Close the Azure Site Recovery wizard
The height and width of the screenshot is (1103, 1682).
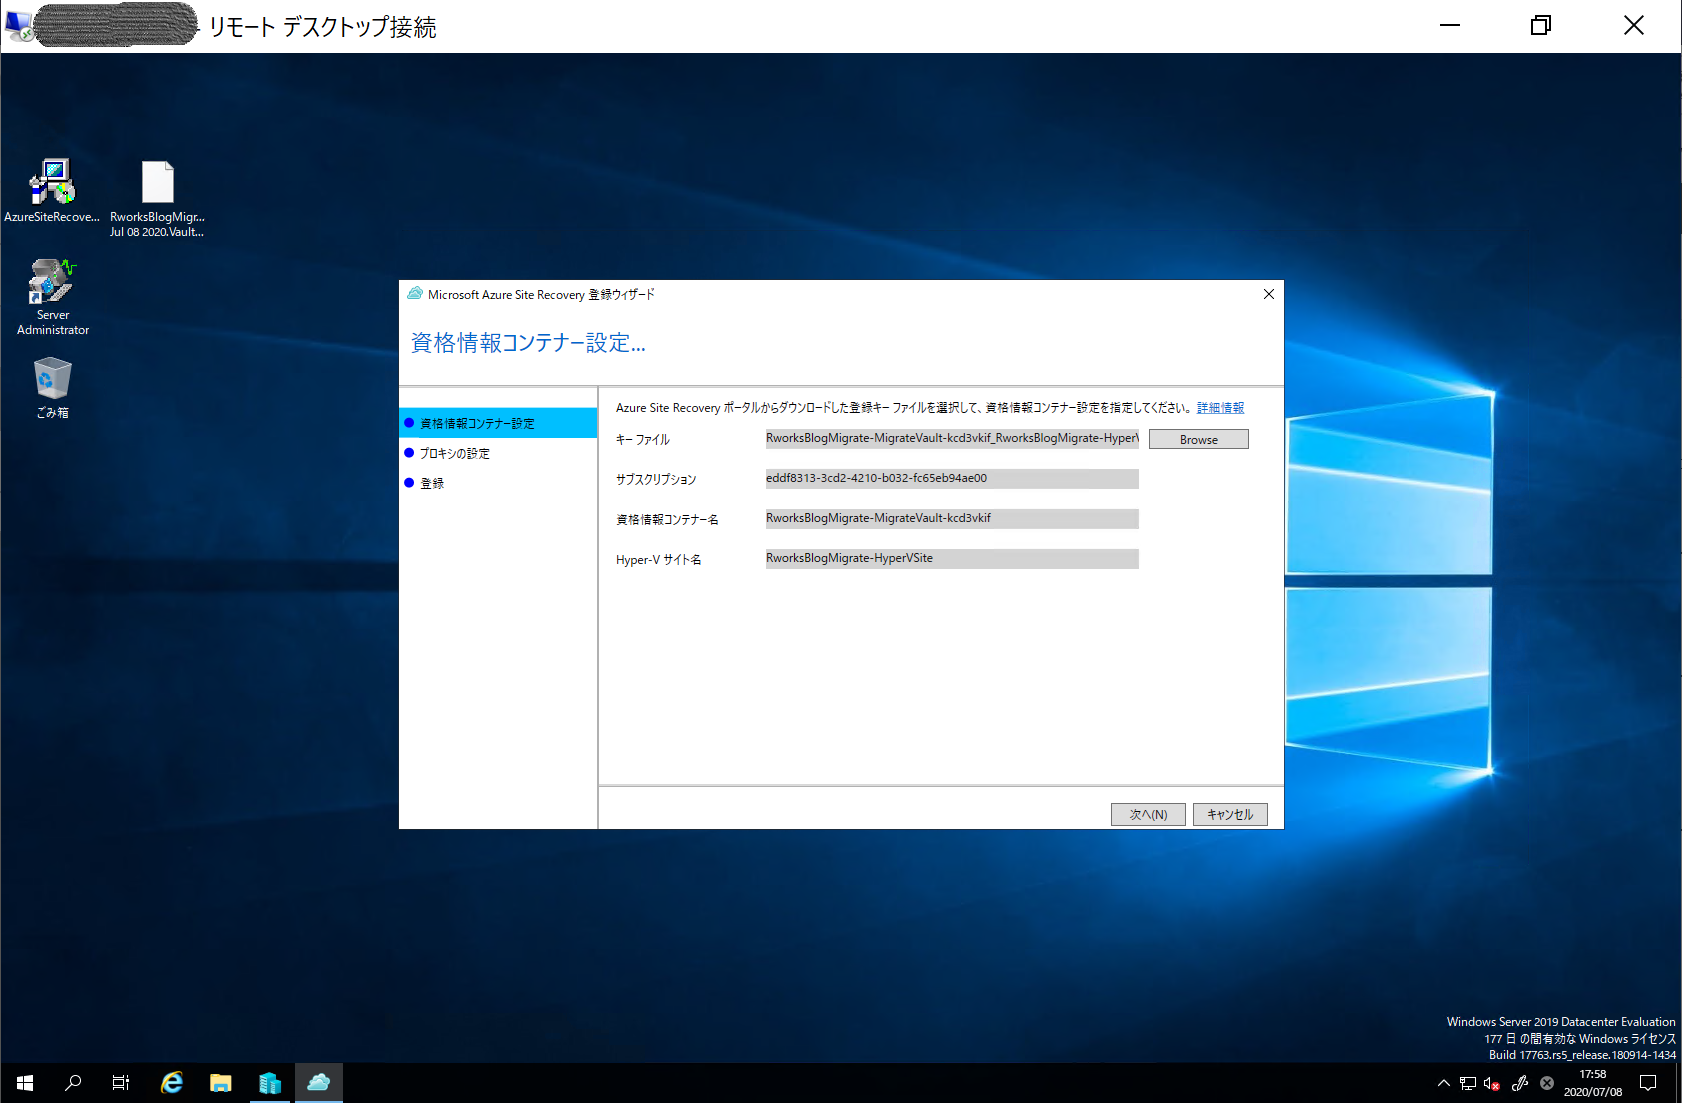1268,294
